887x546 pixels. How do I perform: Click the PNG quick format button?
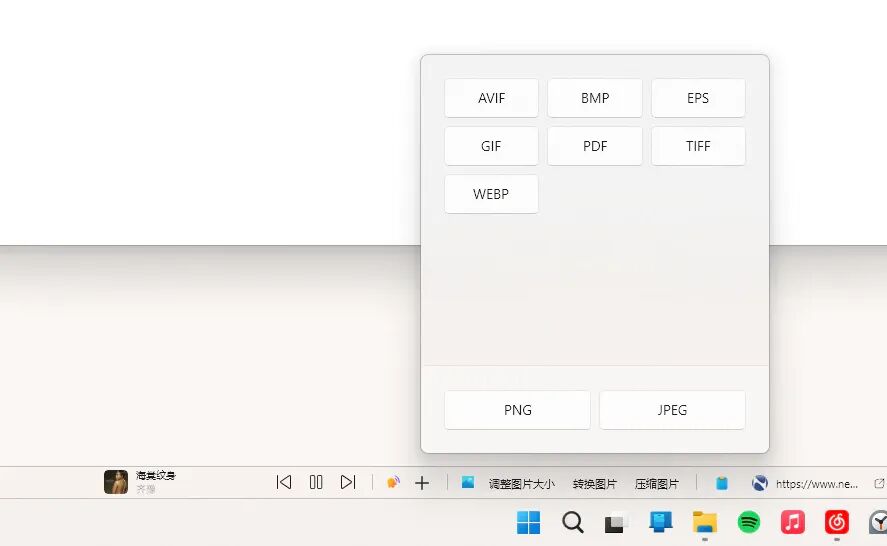(517, 410)
